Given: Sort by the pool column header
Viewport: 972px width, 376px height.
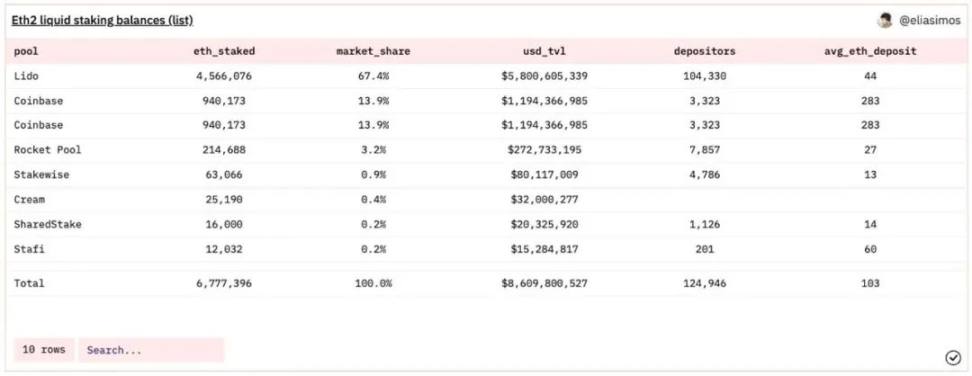Looking at the screenshot, I should click(x=26, y=51).
